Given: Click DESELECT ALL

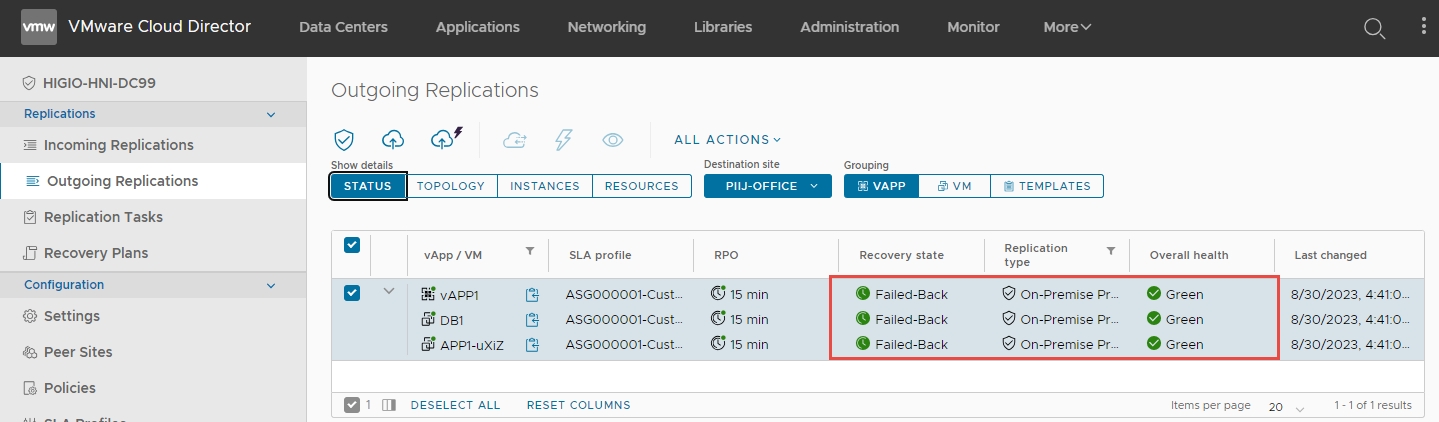Looking at the screenshot, I should pos(455,405).
